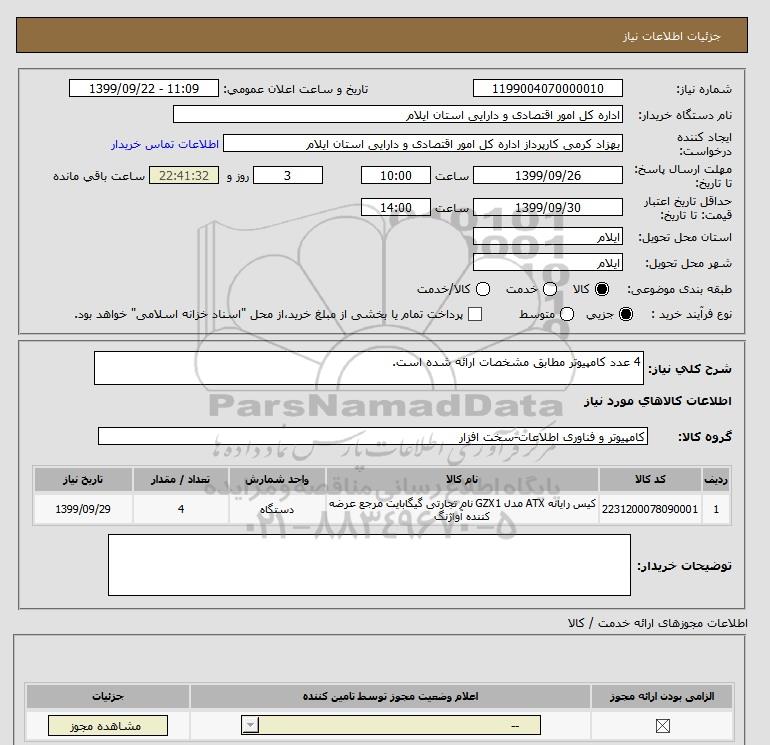
Task: Click the delivery province field ایلام
Action: coord(548,237)
